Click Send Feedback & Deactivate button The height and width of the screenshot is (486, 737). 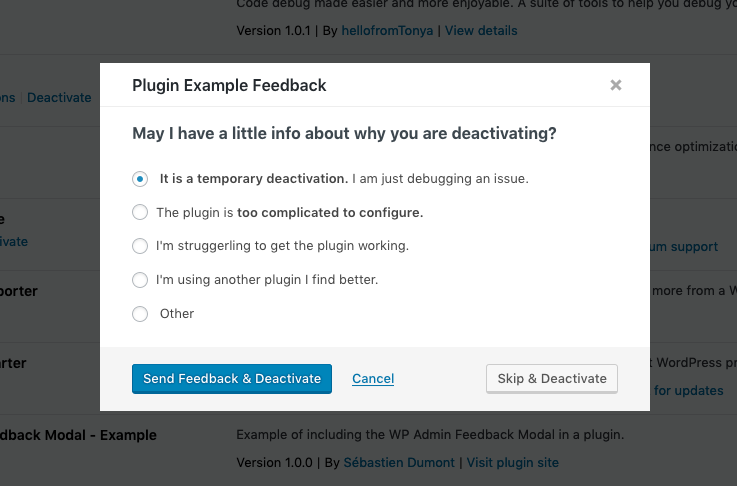[x=232, y=379]
